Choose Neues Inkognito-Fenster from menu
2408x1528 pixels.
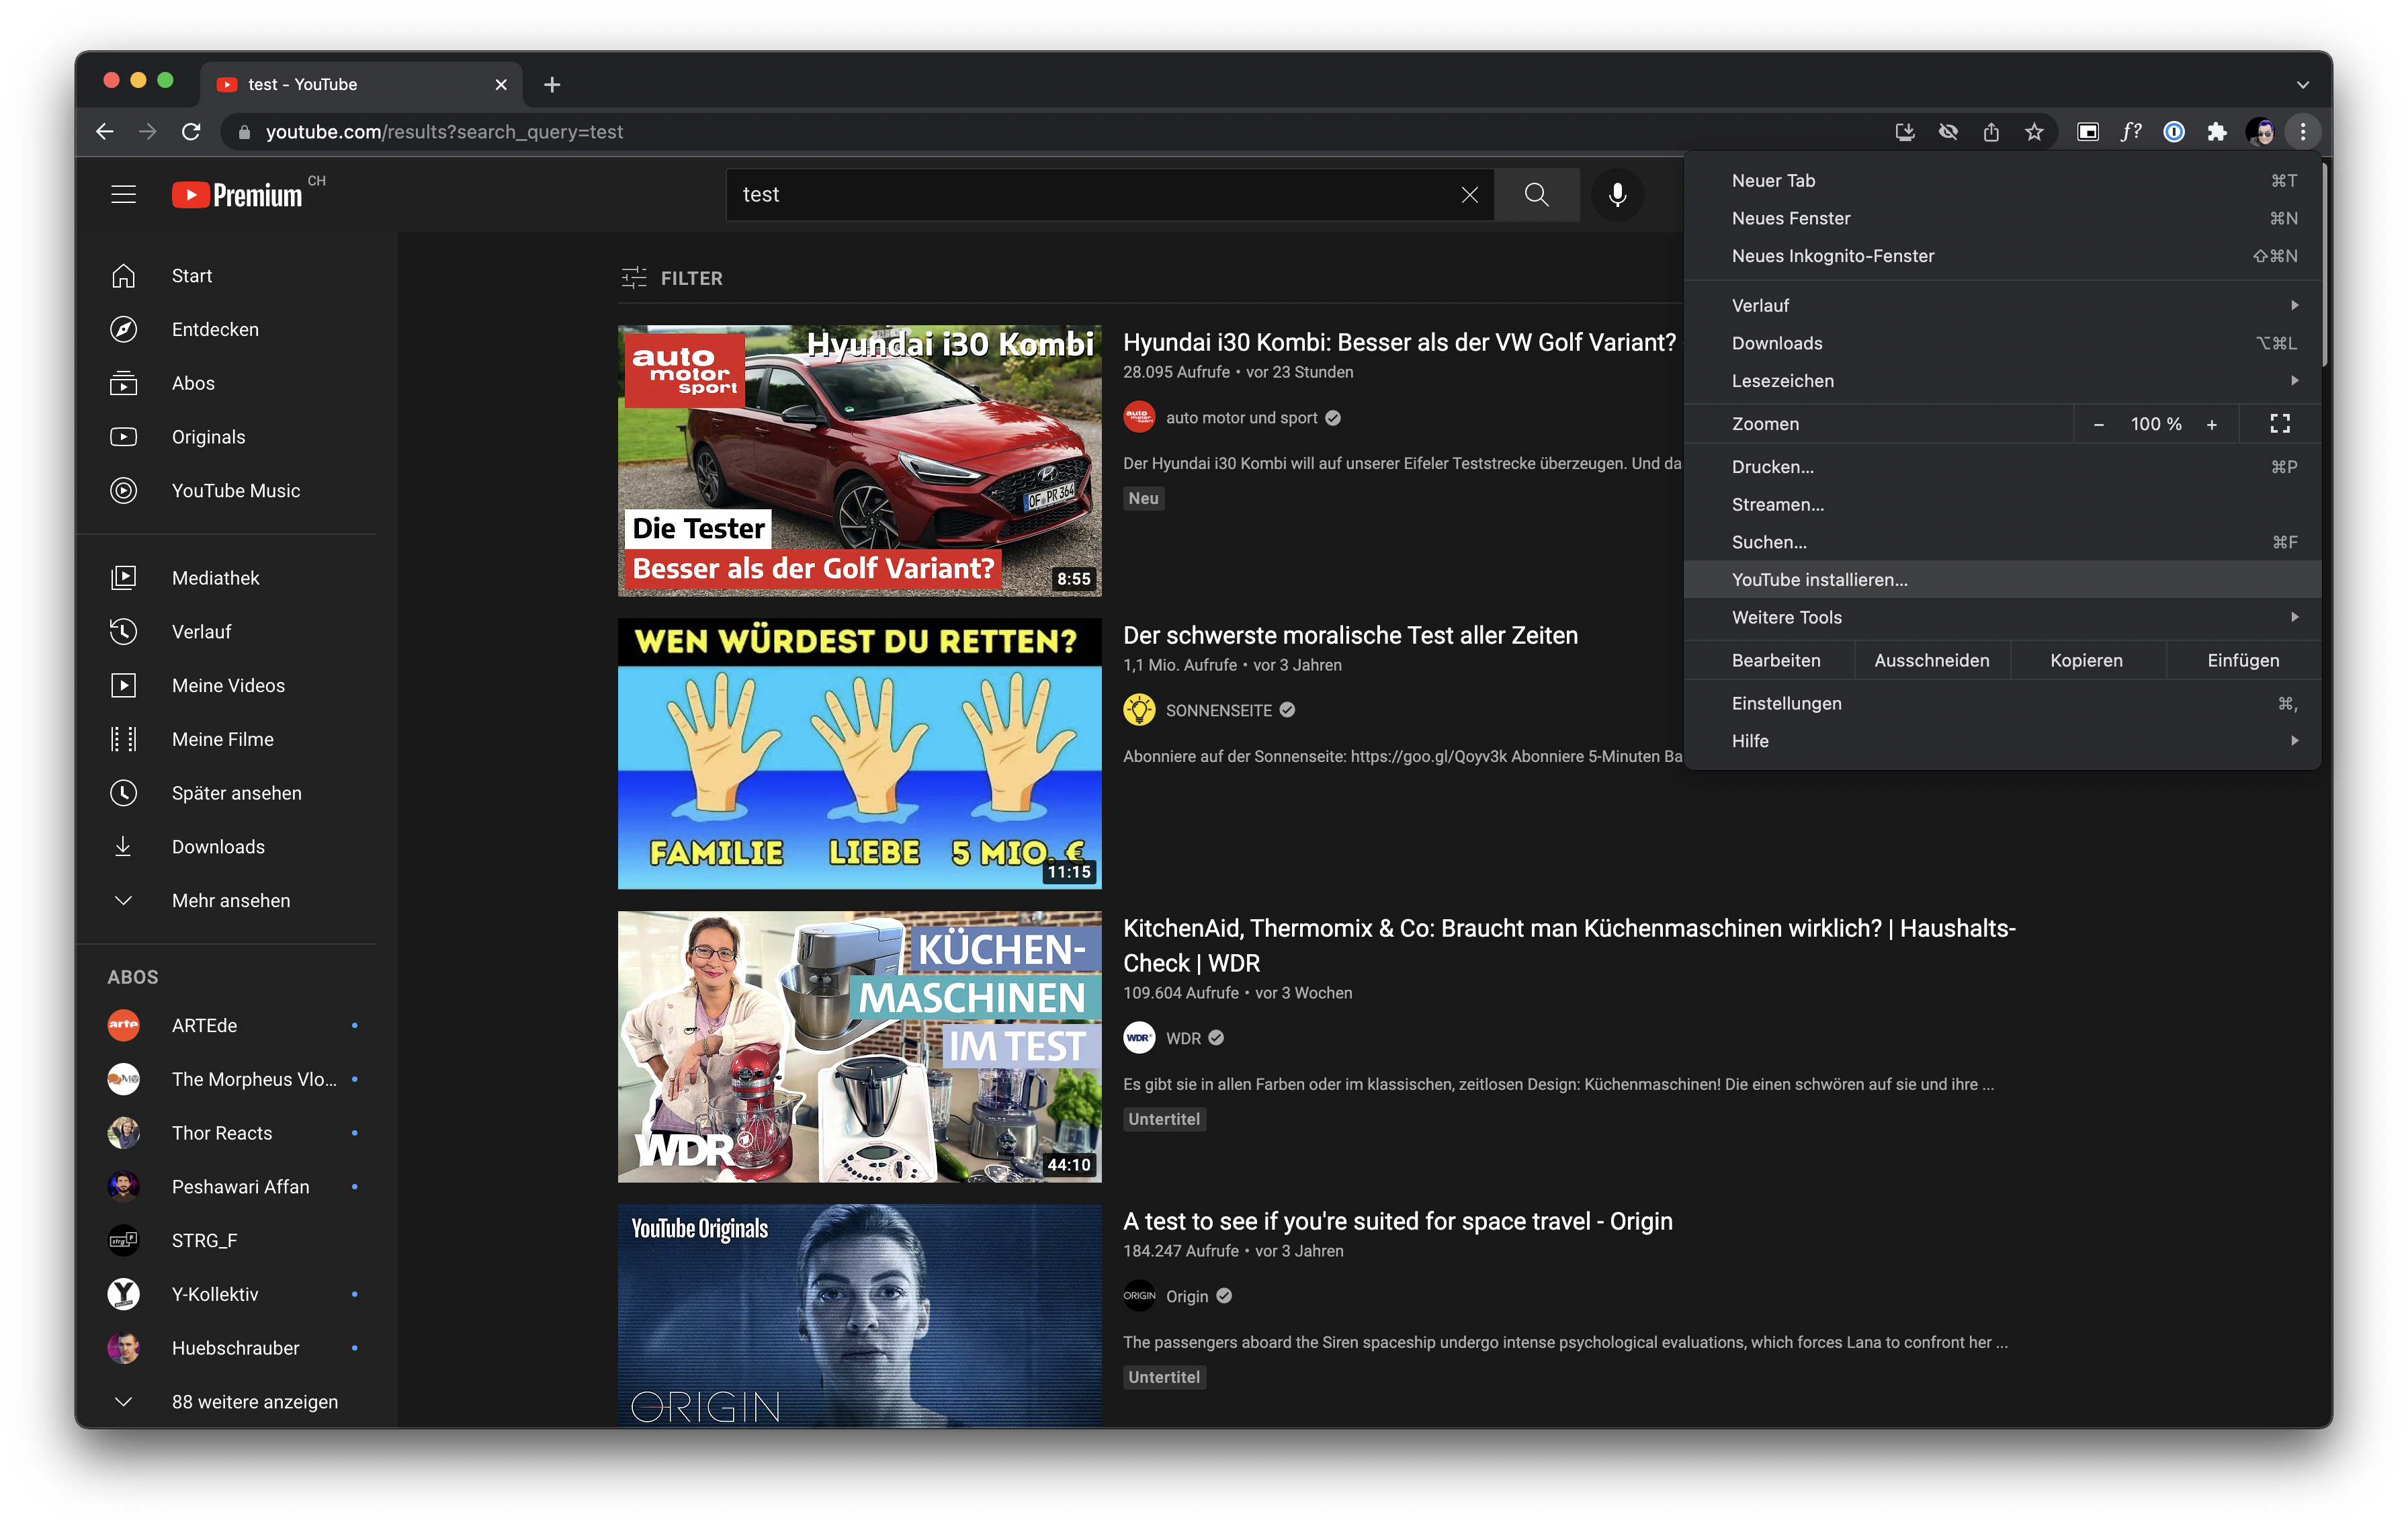tap(1832, 256)
